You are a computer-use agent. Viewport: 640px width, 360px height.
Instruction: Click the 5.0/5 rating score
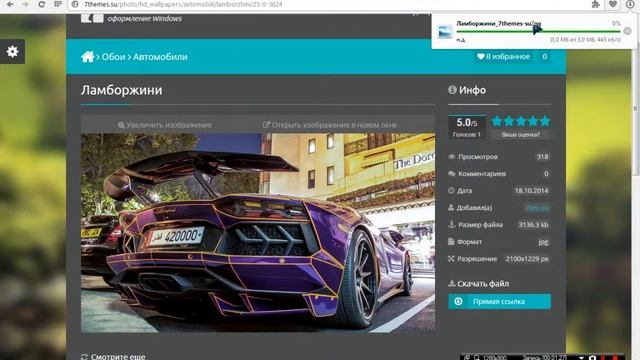point(467,122)
